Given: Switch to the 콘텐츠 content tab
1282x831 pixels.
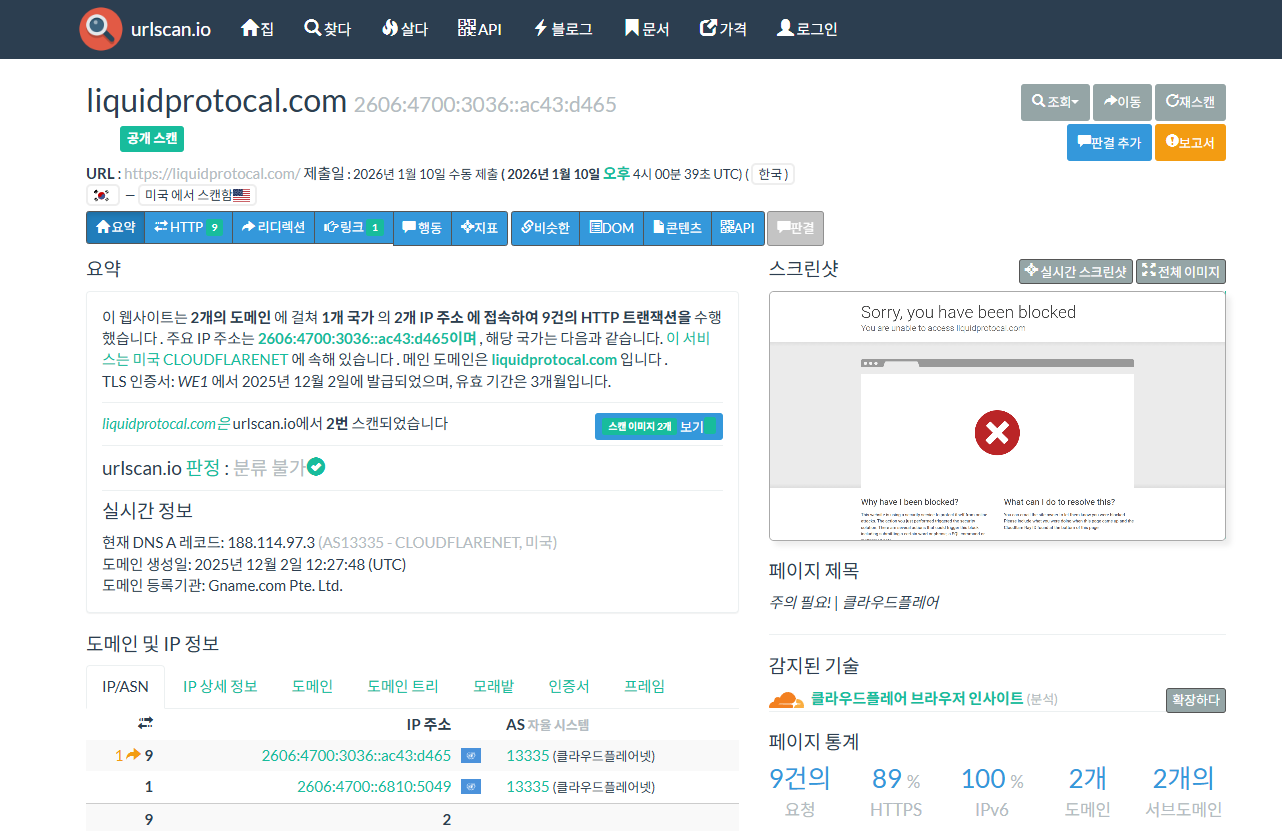Looking at the screenshot, I should [677, 228].
